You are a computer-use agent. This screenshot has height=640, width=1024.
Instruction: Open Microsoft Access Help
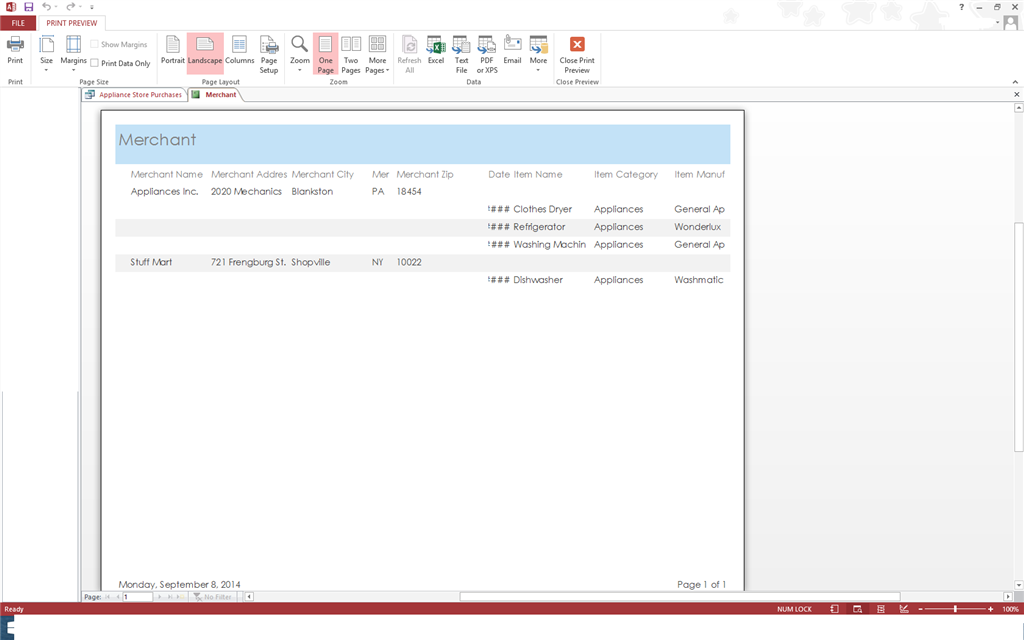click(x=961, y=7)
